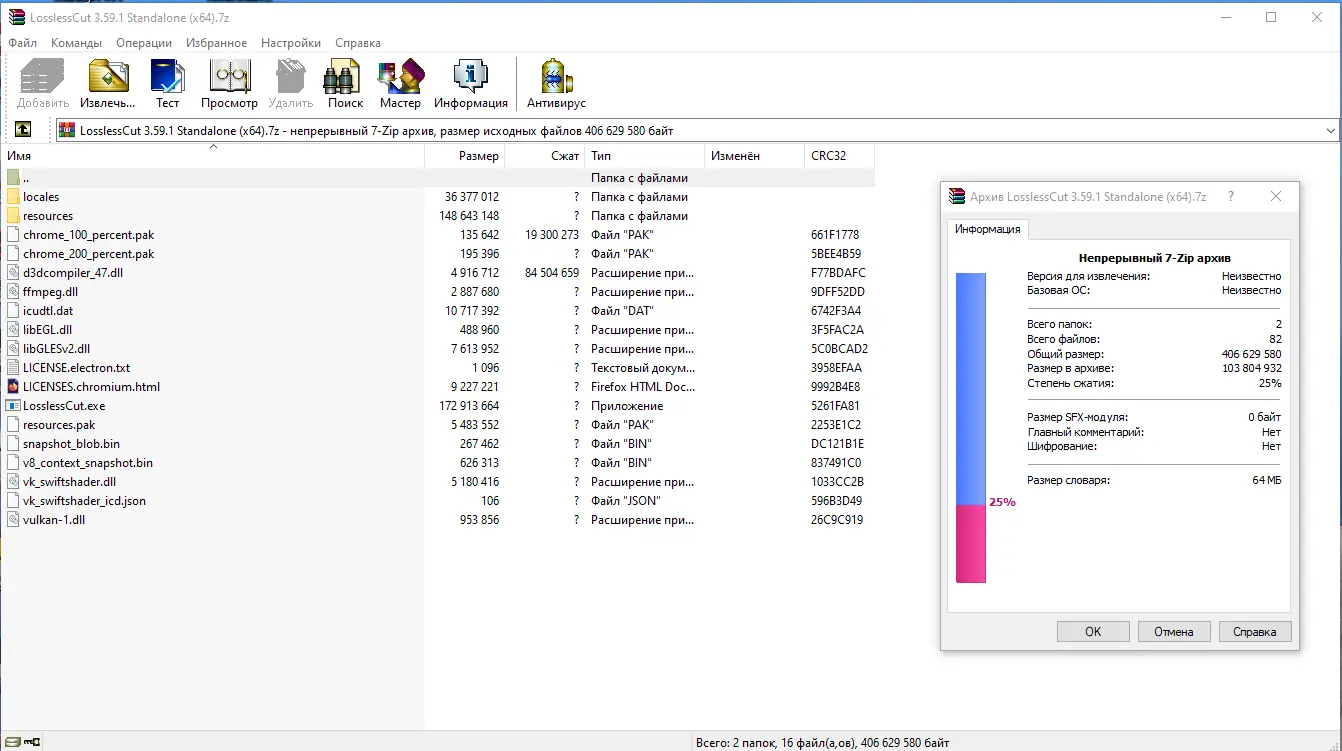Screen dimensions: 1342x751
Task: Go up one folder level button
Action: 23,130
